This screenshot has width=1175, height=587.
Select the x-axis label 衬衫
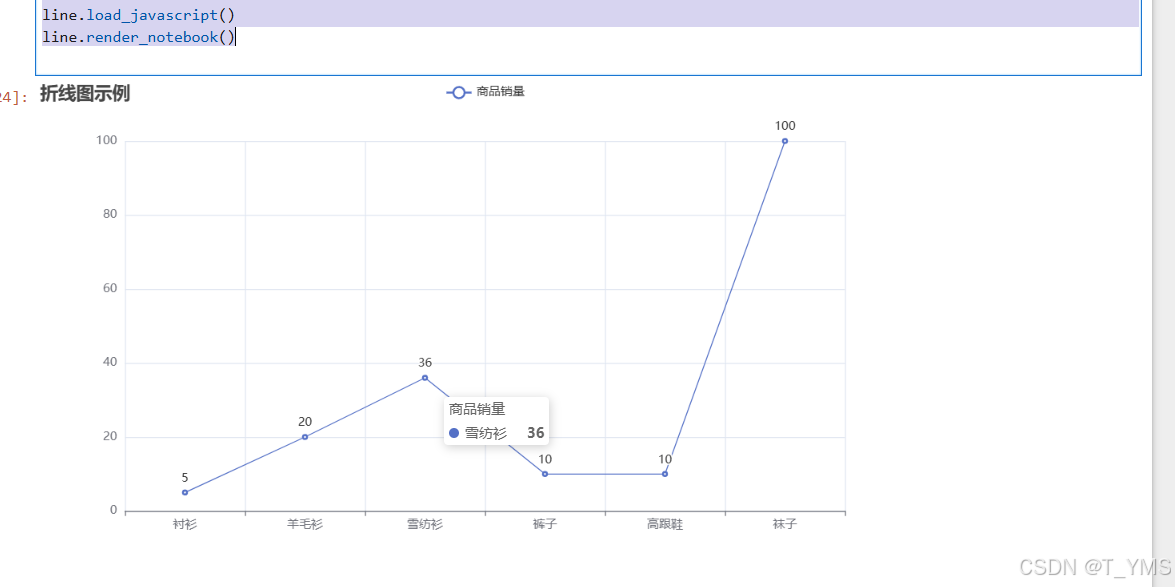click(x=185, y=523)
